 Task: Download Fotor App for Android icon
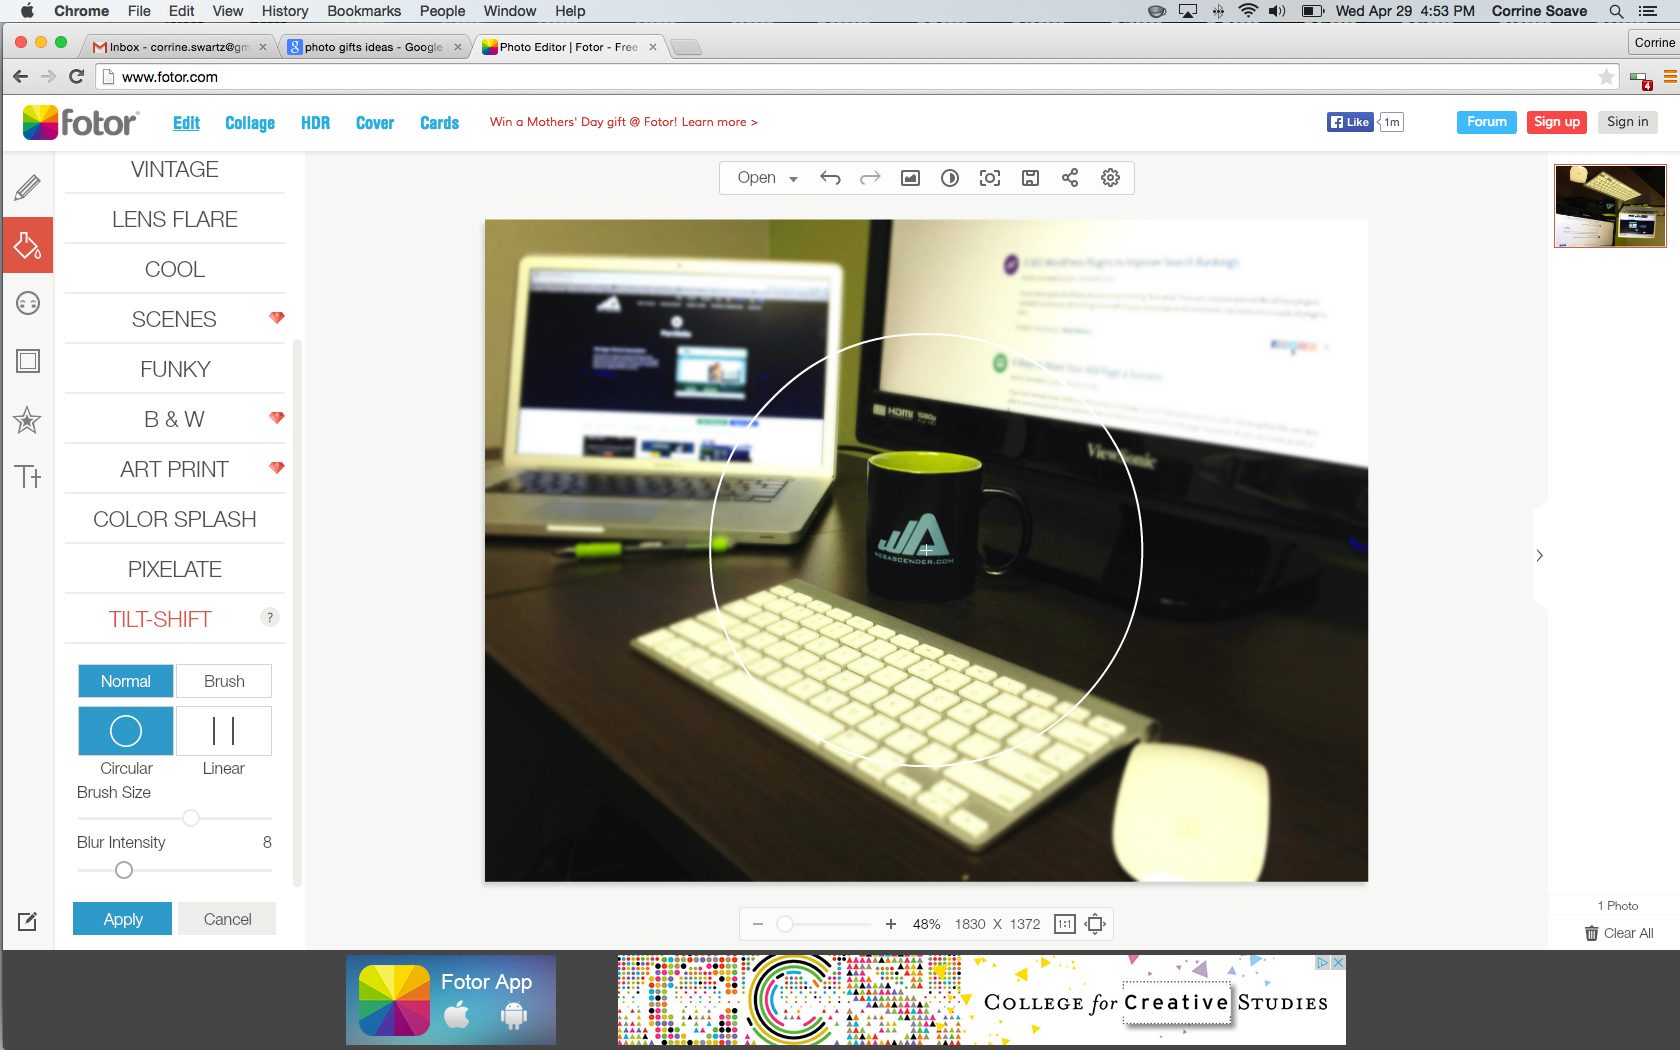tap(514, 1016)
